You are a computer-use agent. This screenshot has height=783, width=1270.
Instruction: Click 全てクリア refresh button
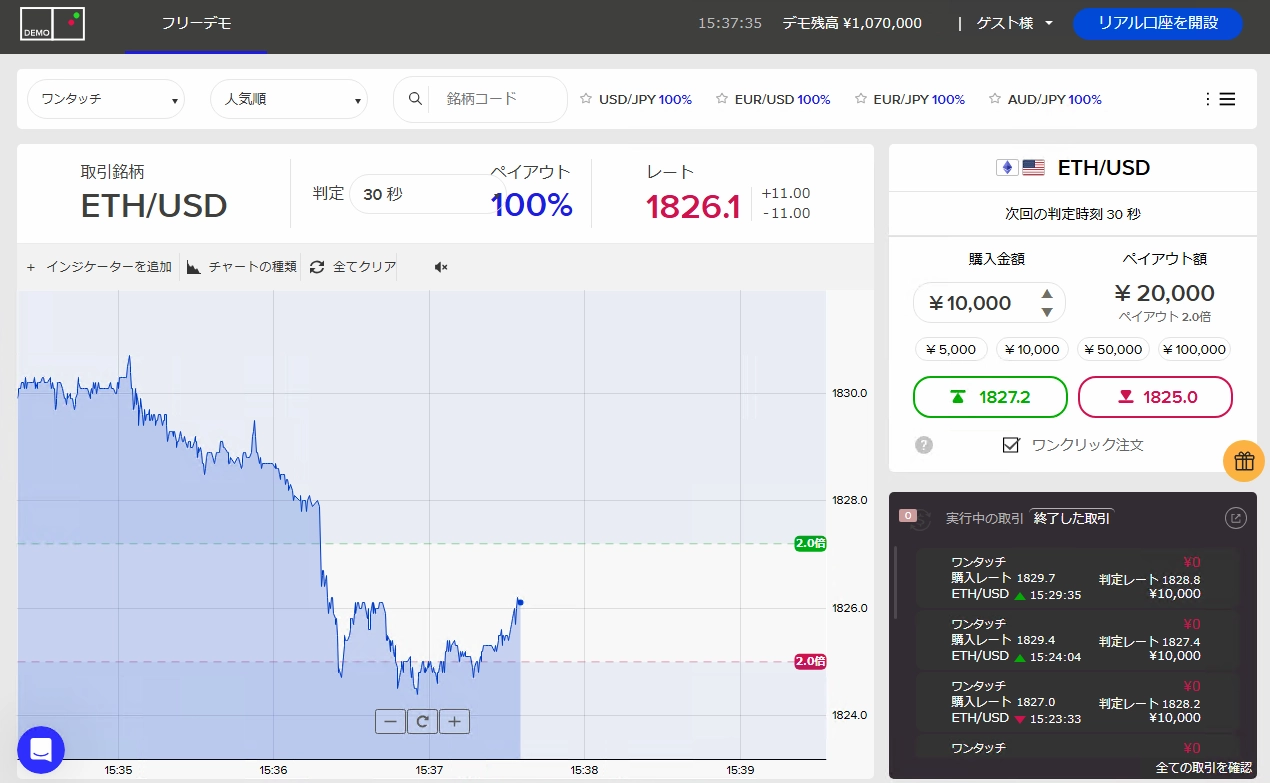tap(353, 267)
